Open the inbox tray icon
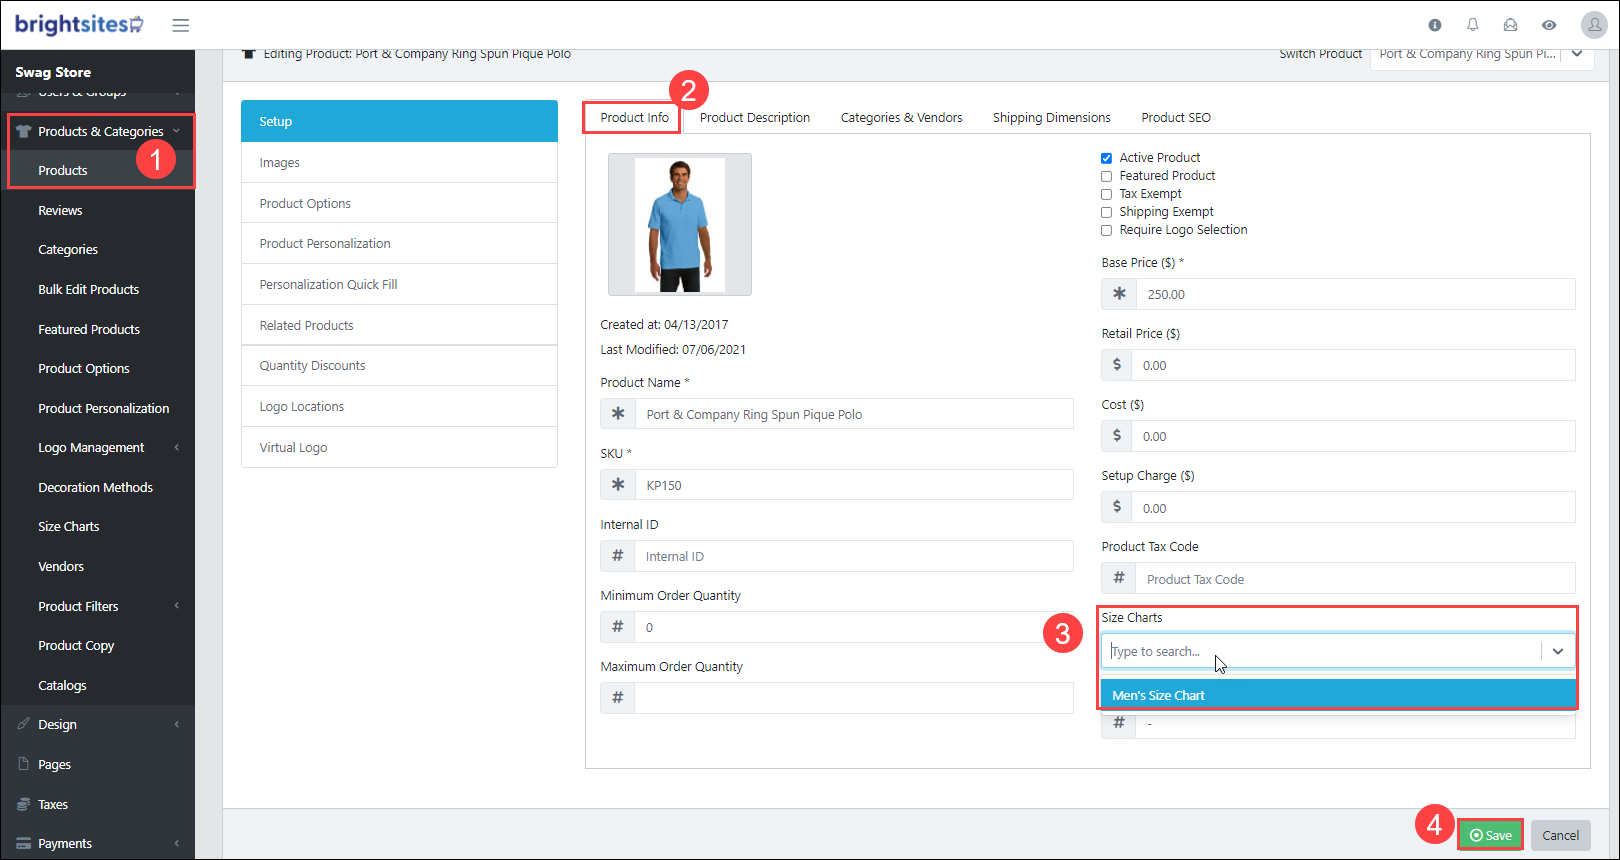 1510,25
